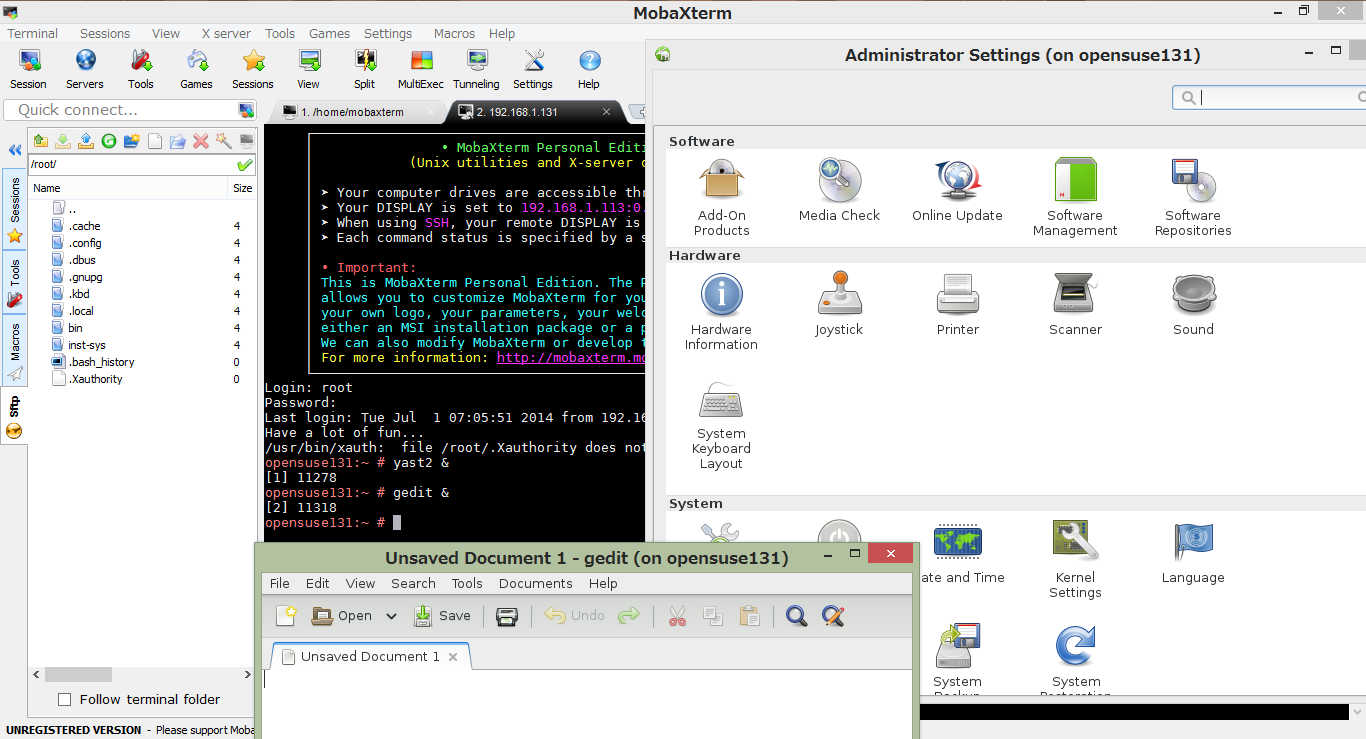Click the search field in Administrator Settings
This screenshot has height=739, width=1366.
tap(1270, 97)
